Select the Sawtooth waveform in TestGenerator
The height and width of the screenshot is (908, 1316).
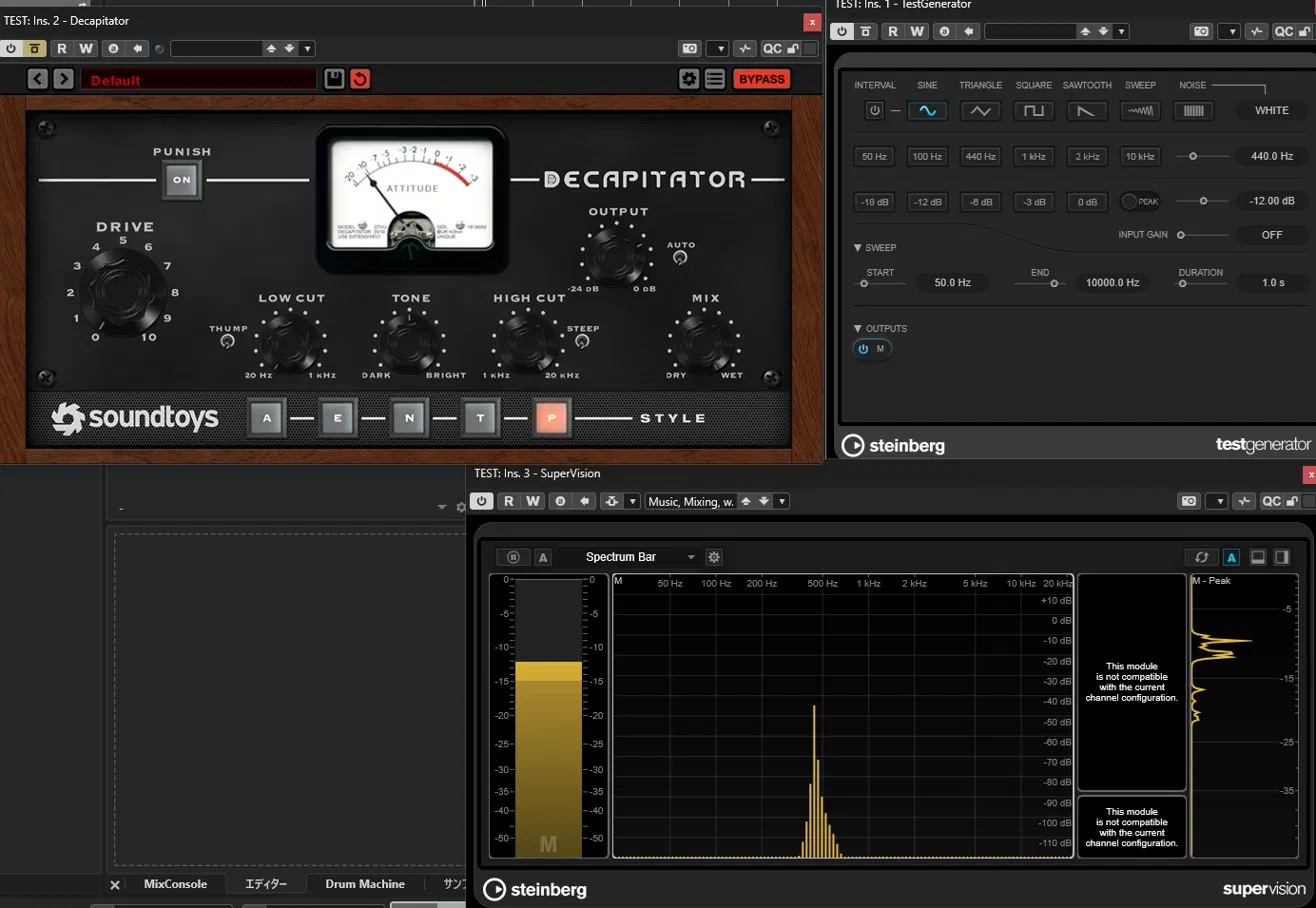coord(1086,111)
